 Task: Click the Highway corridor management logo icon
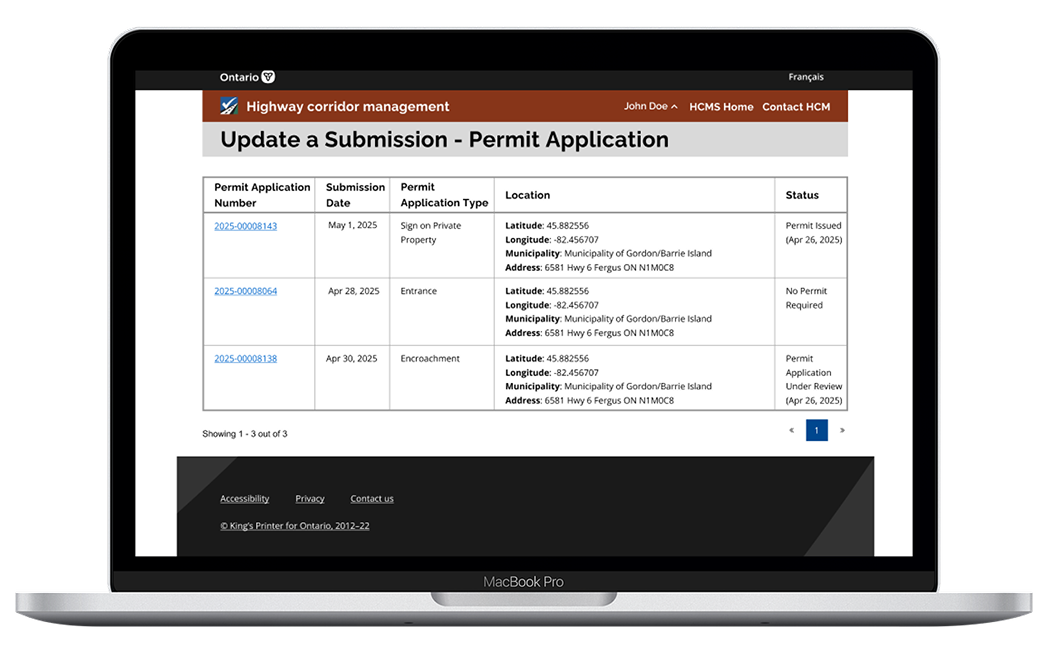pyautogui.click(x=229, y=106)
